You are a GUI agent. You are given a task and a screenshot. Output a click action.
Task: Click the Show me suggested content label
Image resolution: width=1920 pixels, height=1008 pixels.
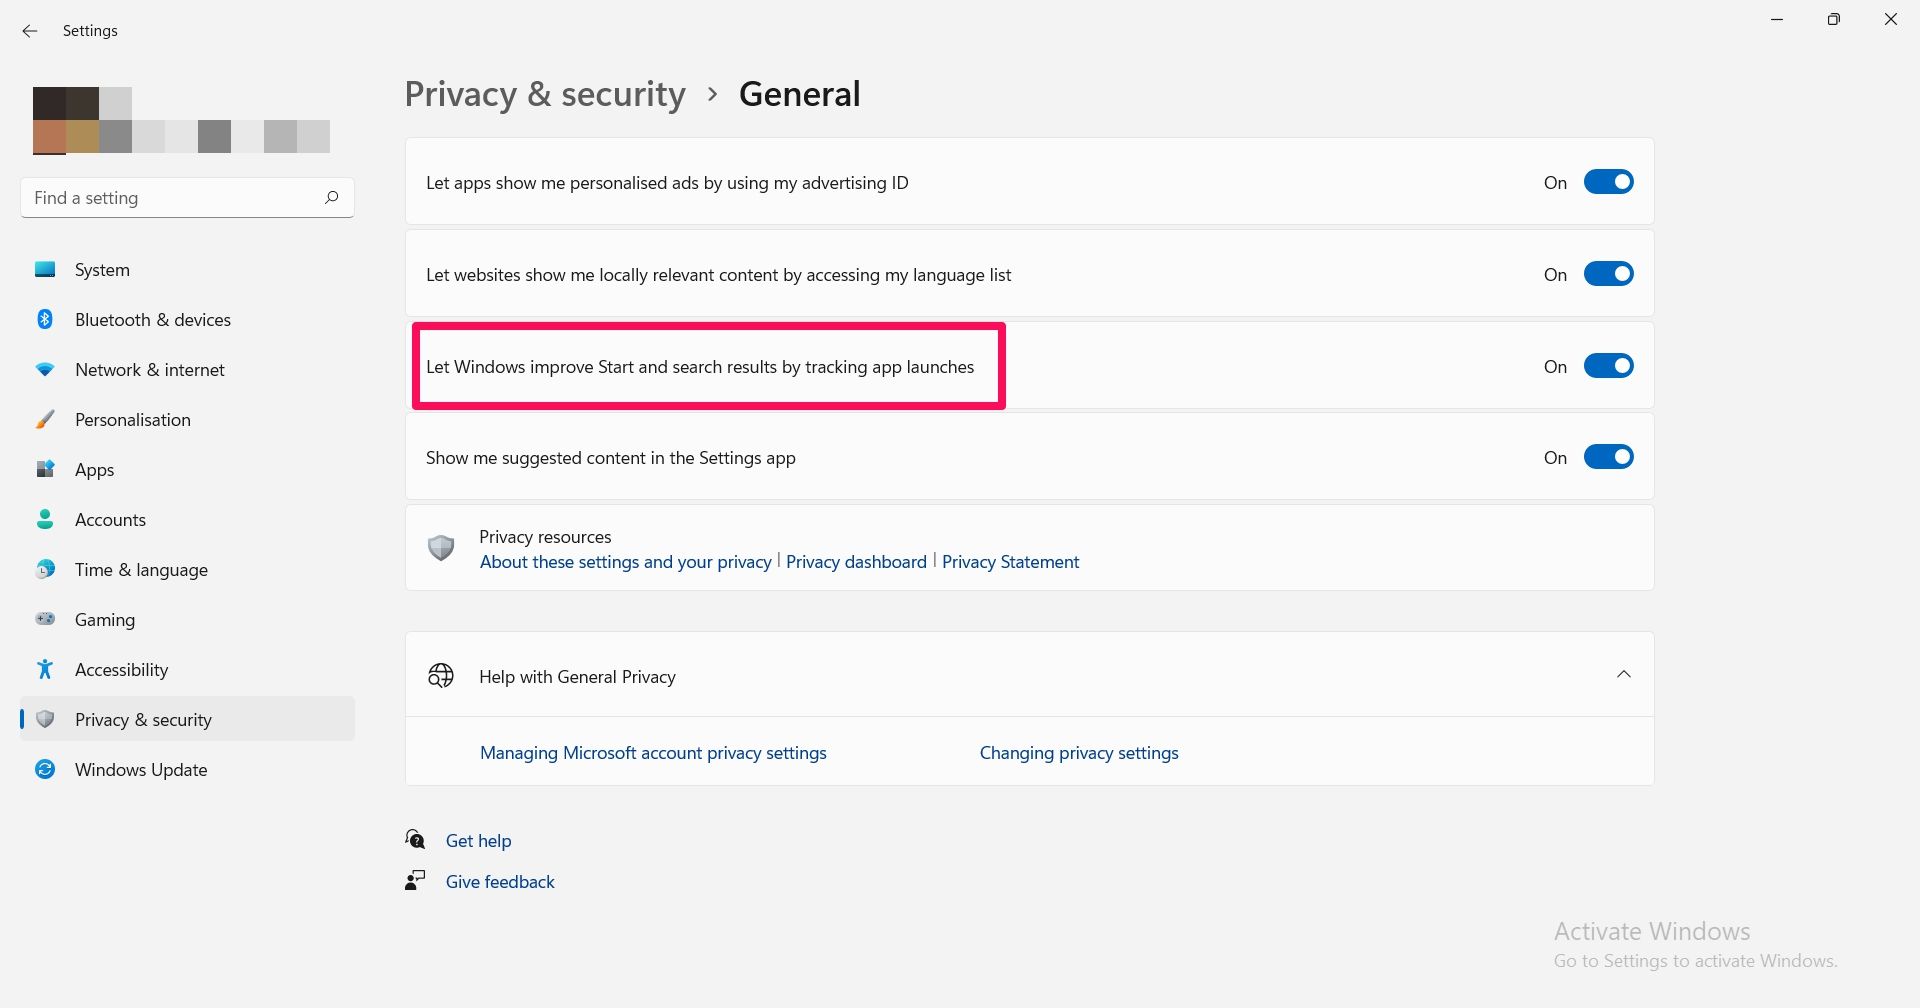tap(611, 458)
